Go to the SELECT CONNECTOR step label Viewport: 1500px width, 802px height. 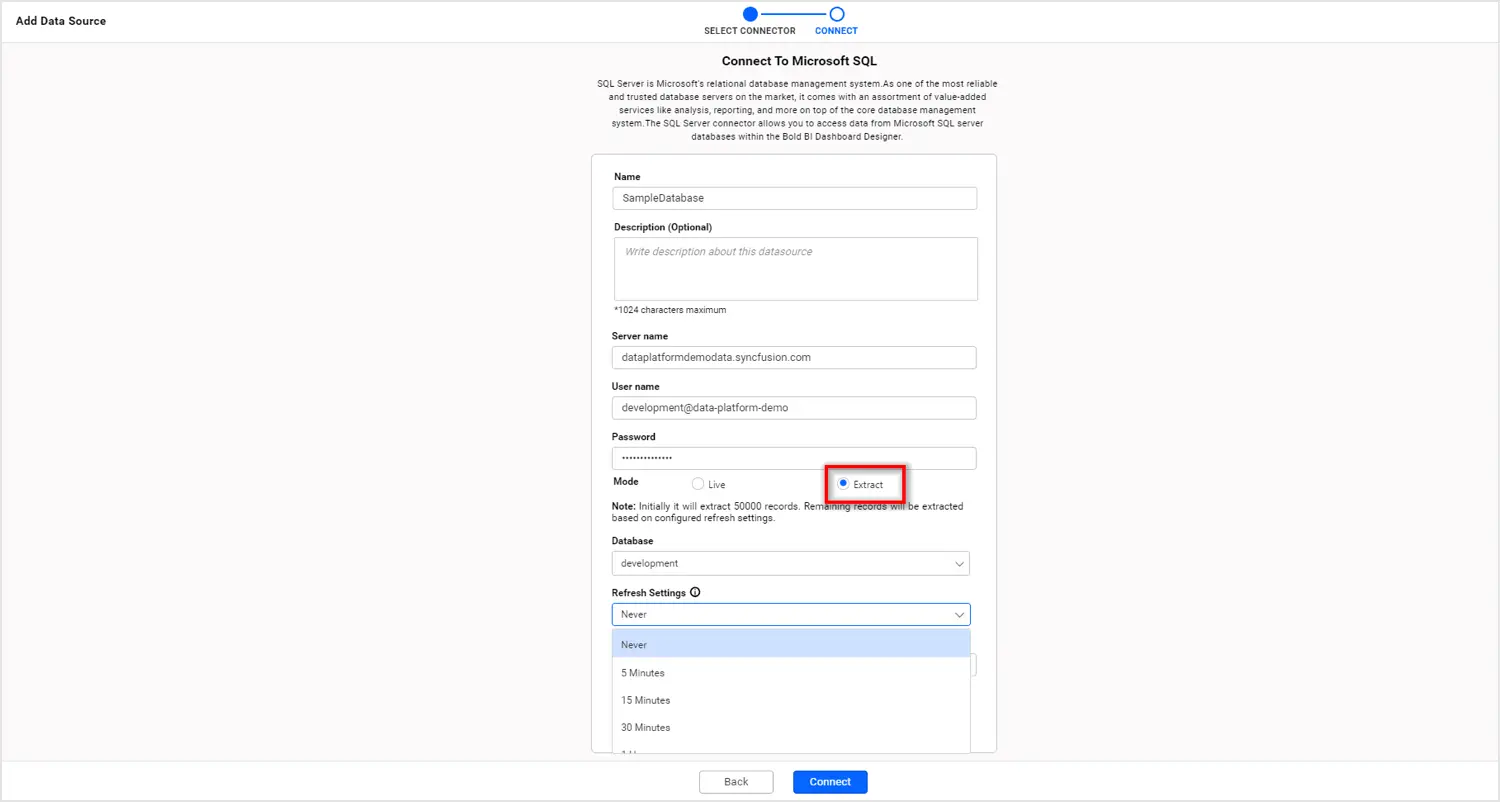(x=750, y=31)
